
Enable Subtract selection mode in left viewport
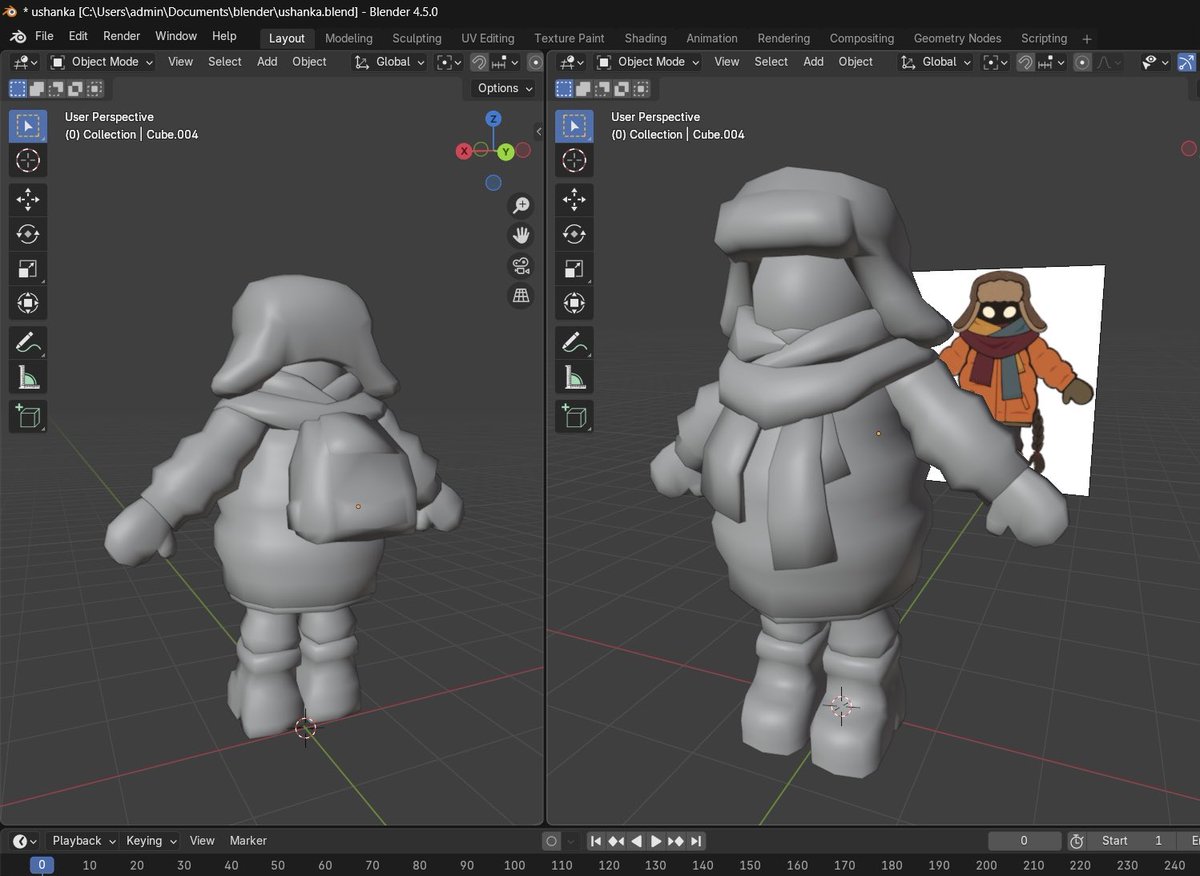56,88
